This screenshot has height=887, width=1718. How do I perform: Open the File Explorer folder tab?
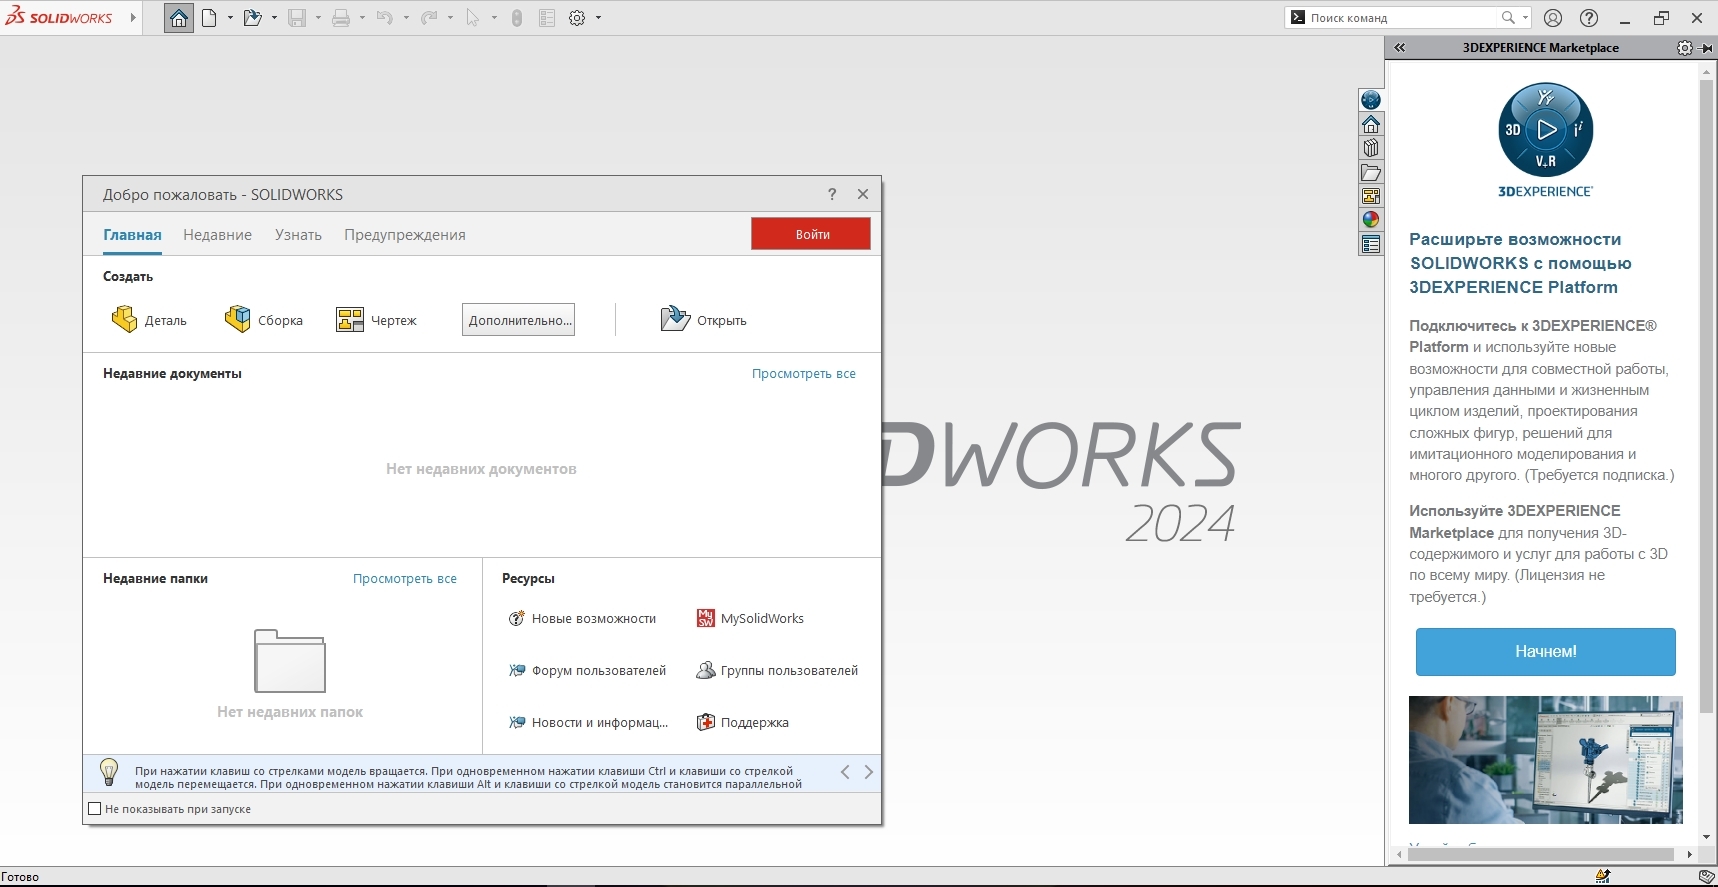(x=1371, y=172)
